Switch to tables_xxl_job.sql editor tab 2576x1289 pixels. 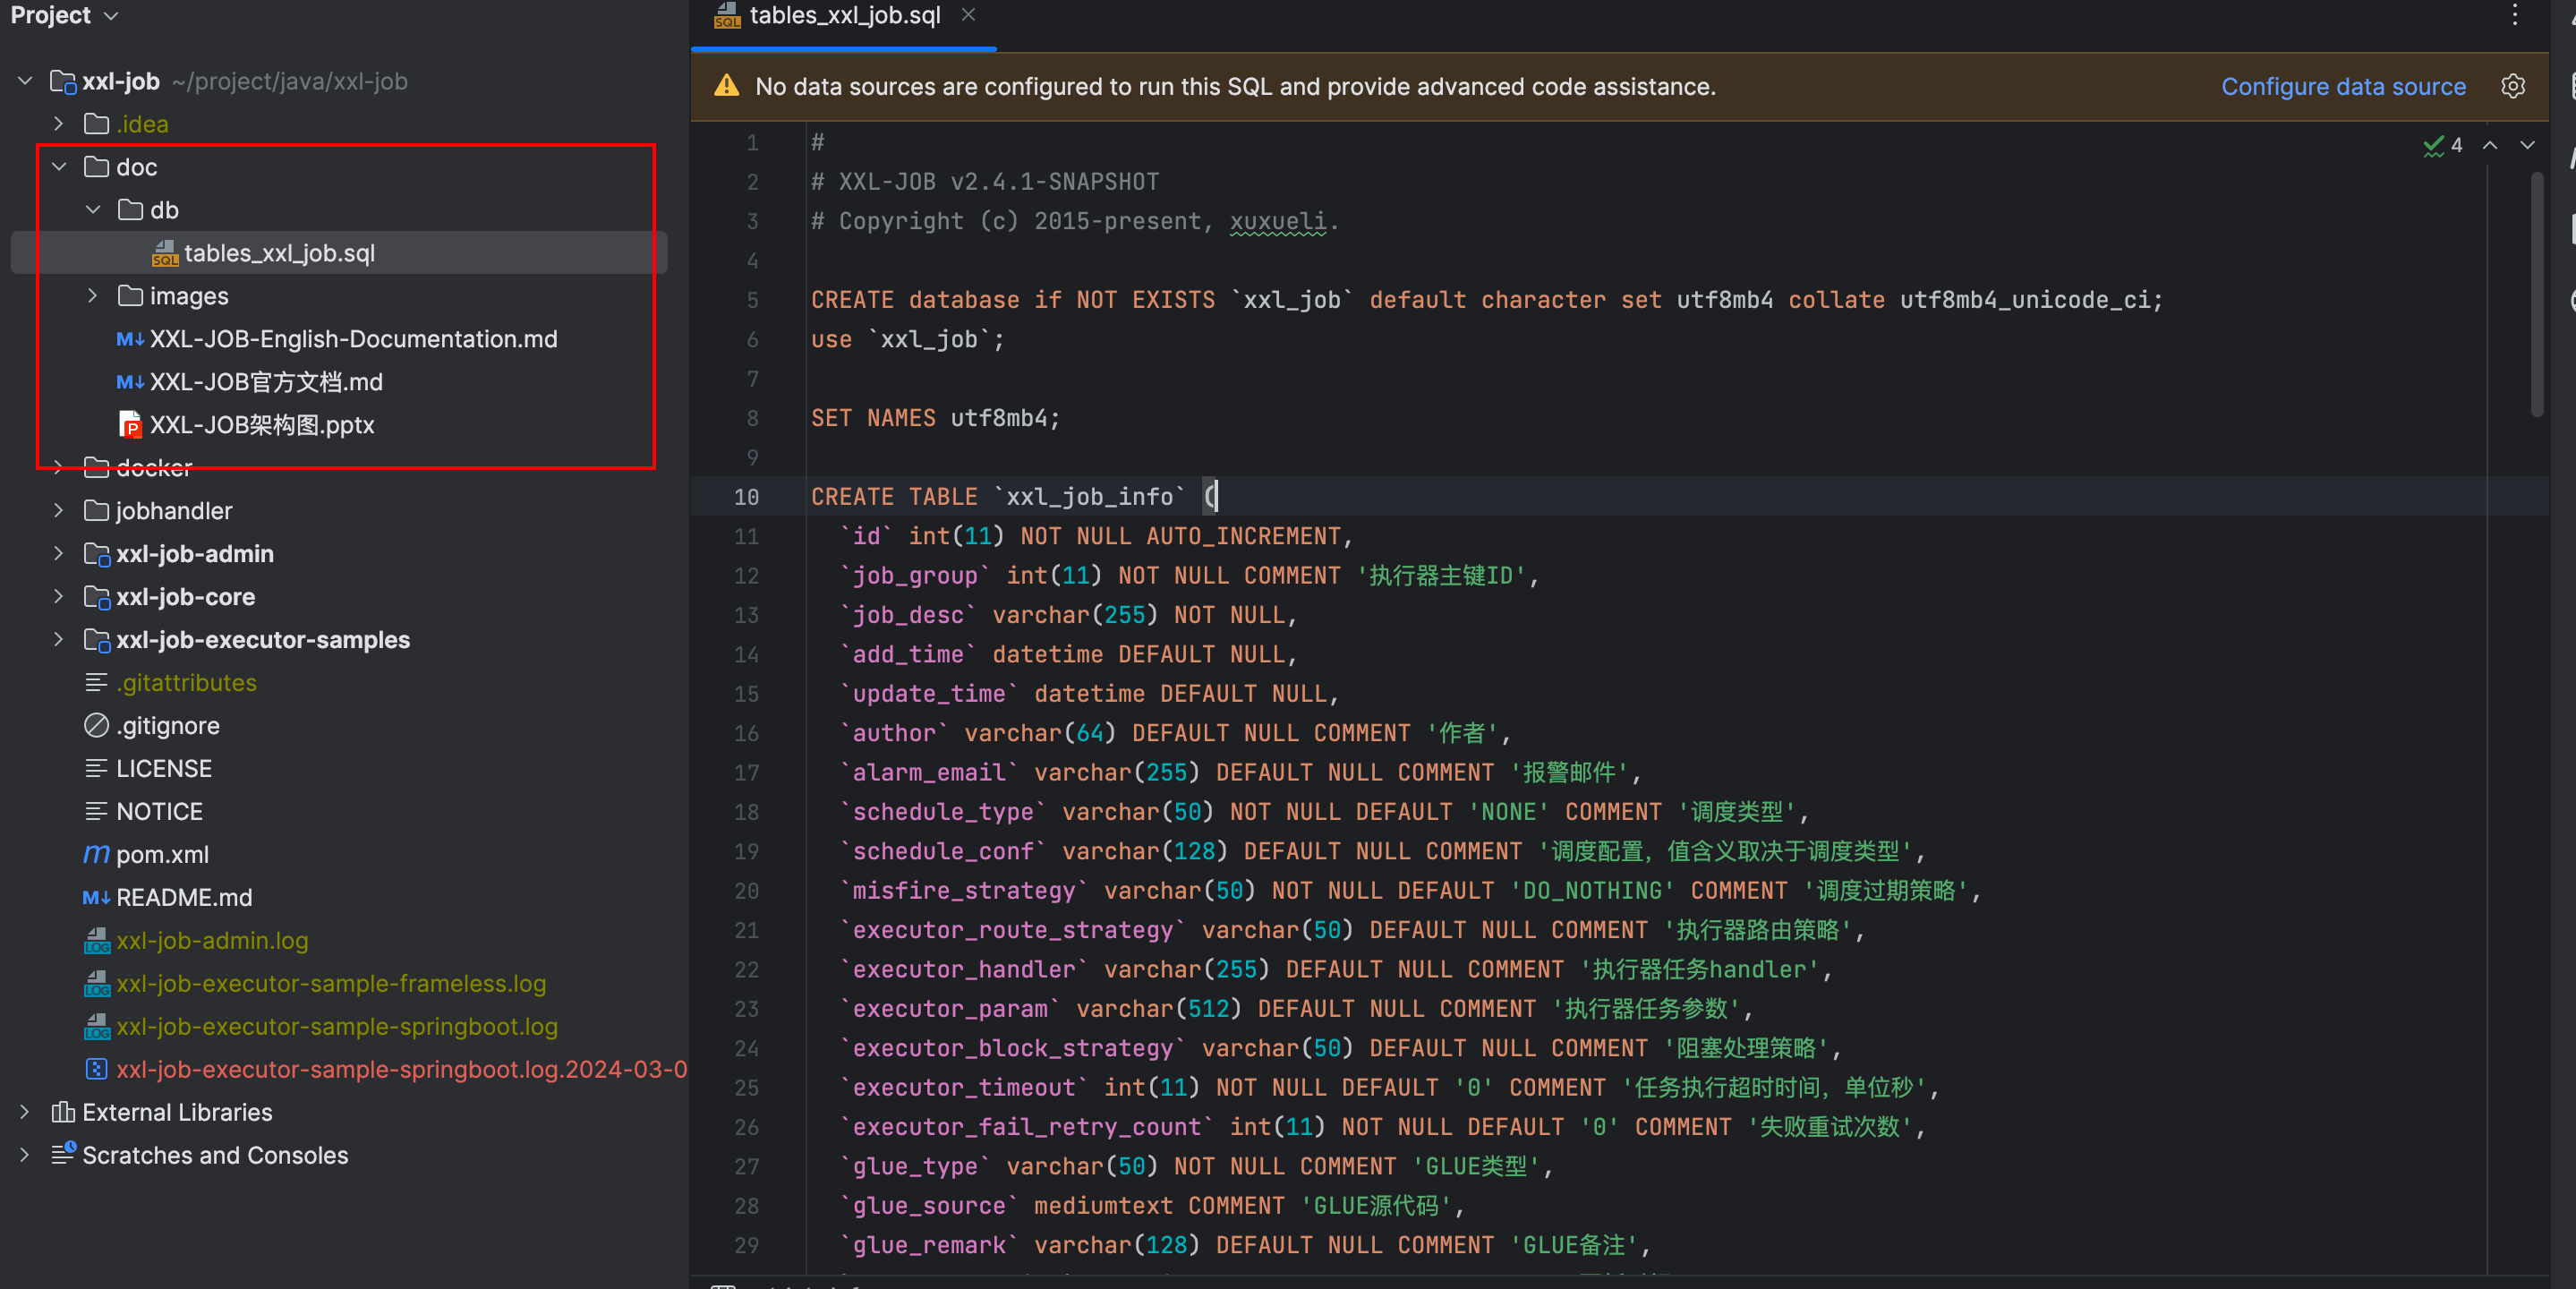coord(844,15)
